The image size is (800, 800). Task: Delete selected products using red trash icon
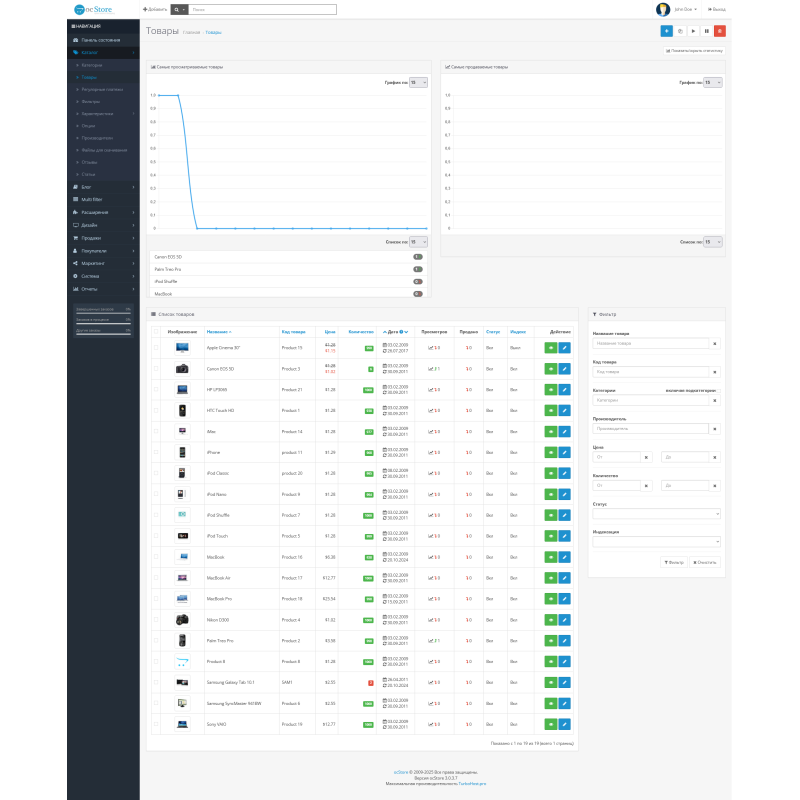pyautogui.click(x=720, y=31)
